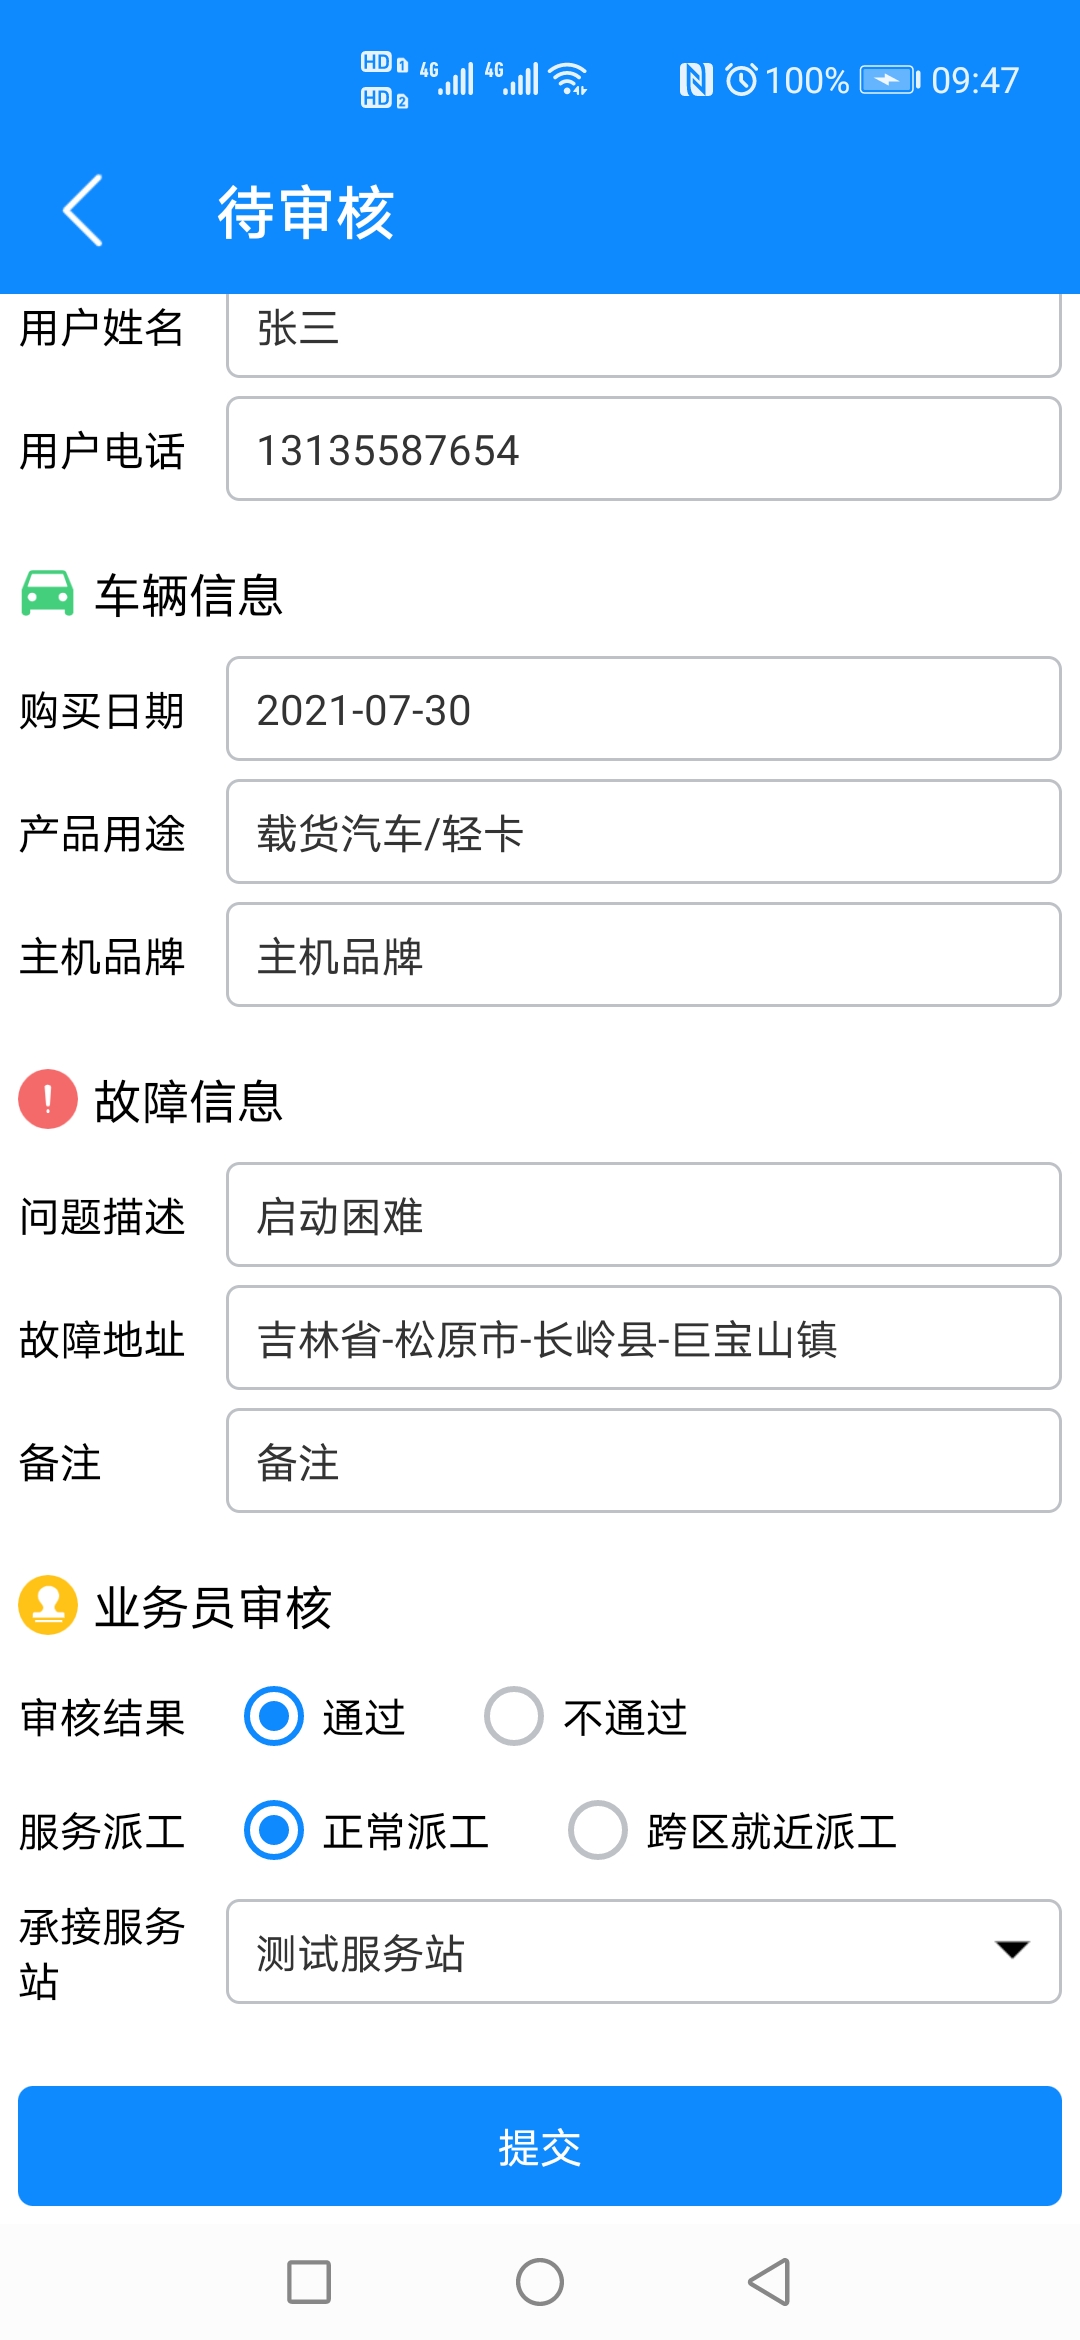This screenshot has height=2340, width=1080.
Task: Tap the back arrow in header
Action: 82,211
